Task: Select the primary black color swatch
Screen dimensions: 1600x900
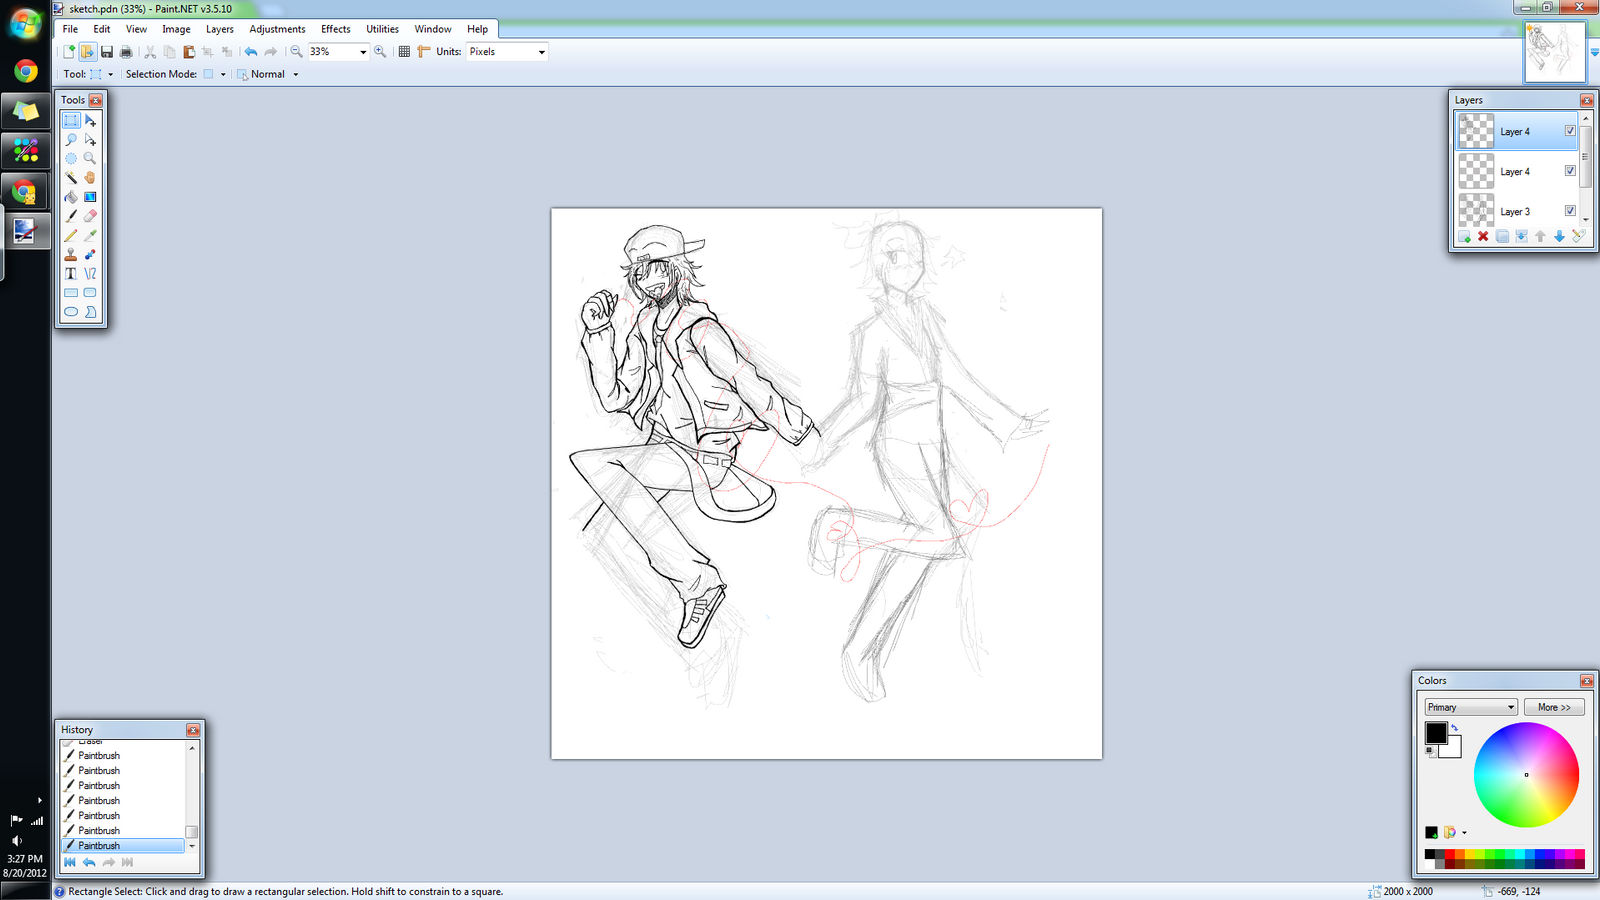Action: (1436, 733)
